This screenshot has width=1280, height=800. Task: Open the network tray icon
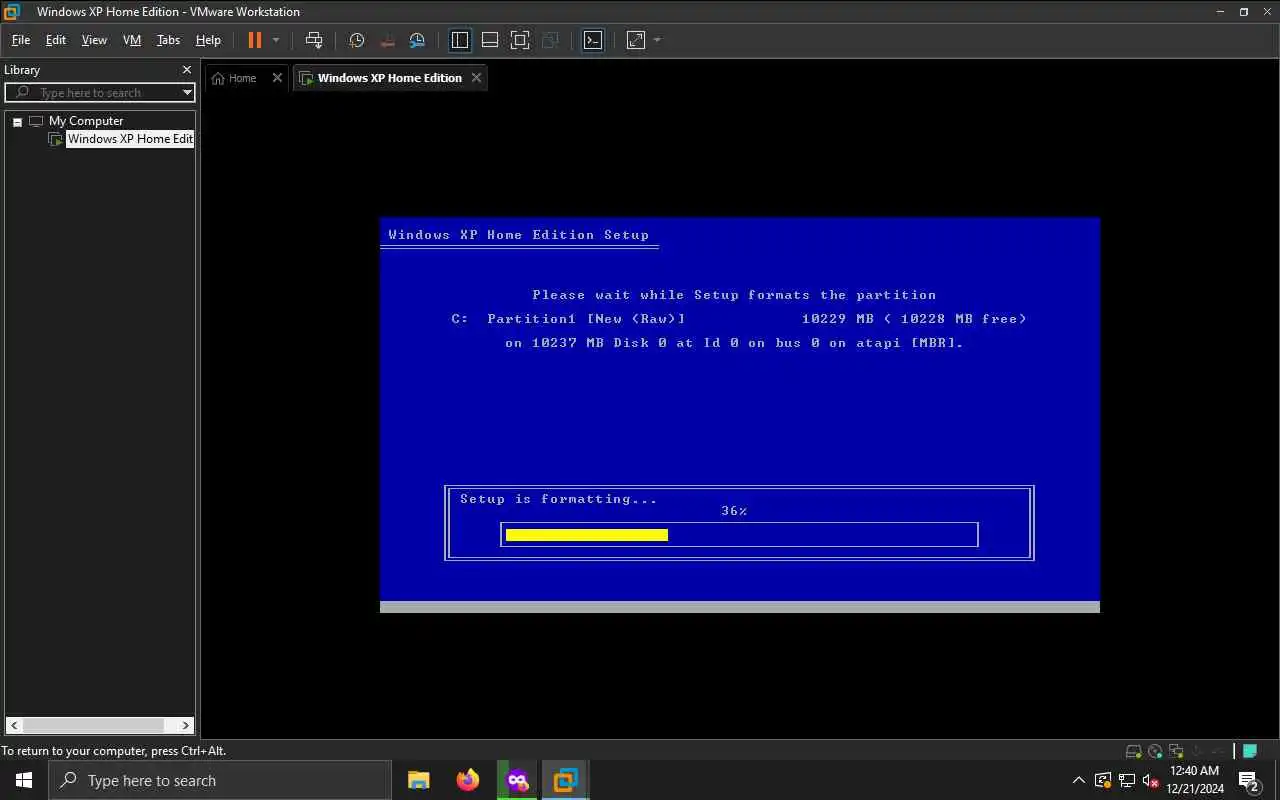[1127, 780]
